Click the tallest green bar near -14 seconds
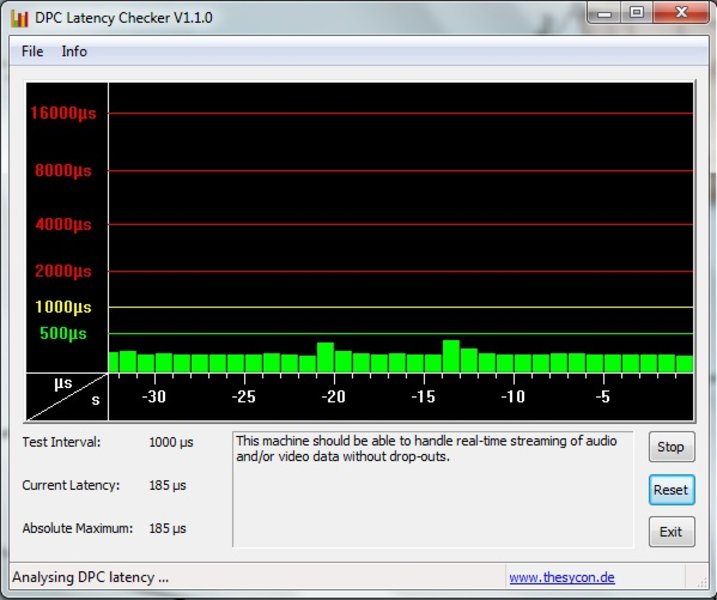Screen dimensions: 717x600 point(451,357)
